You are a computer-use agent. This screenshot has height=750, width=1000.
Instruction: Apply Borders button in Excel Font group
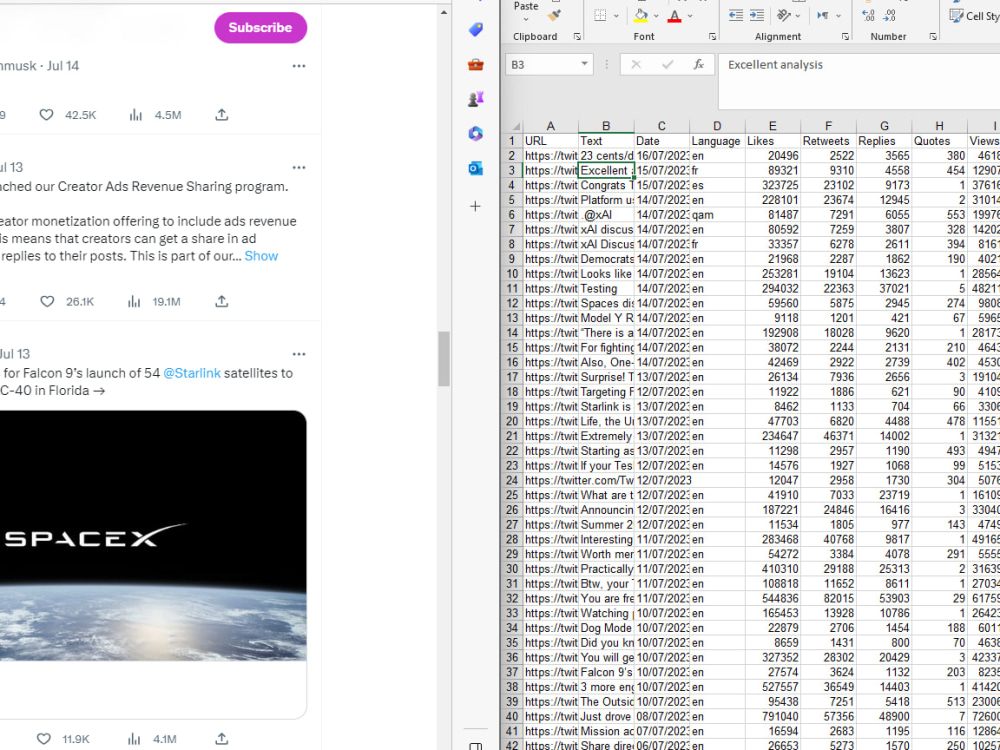pyautogui.click(x=600, y=16)
